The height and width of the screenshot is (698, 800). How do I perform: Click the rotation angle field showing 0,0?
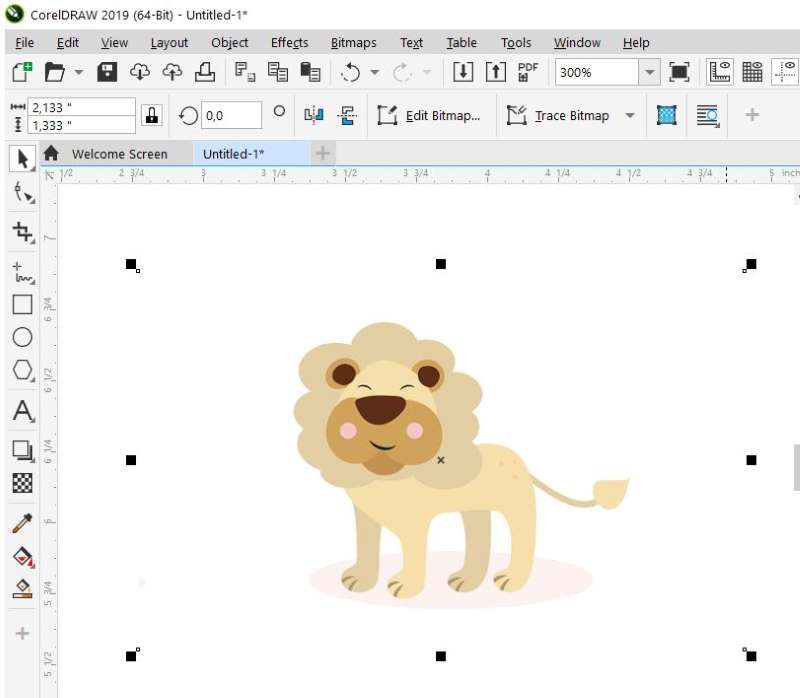coord(232,116)
